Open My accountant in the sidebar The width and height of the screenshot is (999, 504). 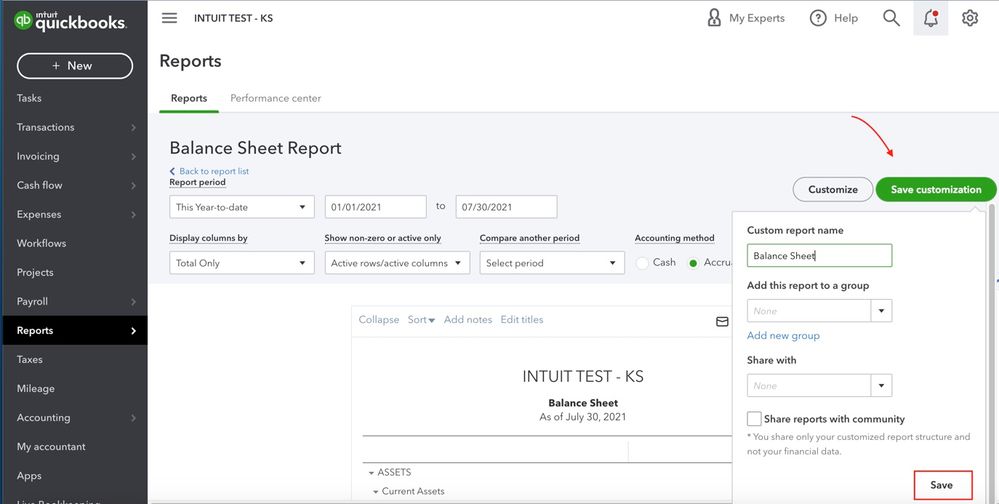coord(51,447)
